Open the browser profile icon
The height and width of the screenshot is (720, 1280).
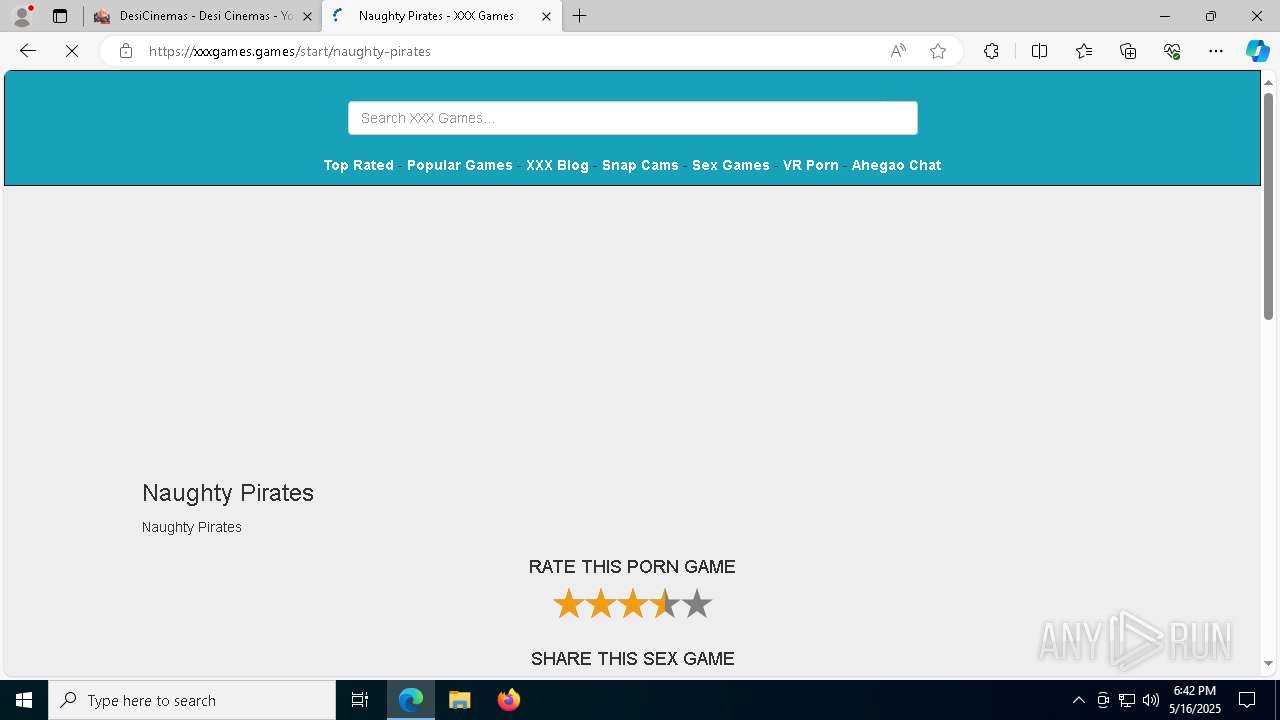[22, 16]
